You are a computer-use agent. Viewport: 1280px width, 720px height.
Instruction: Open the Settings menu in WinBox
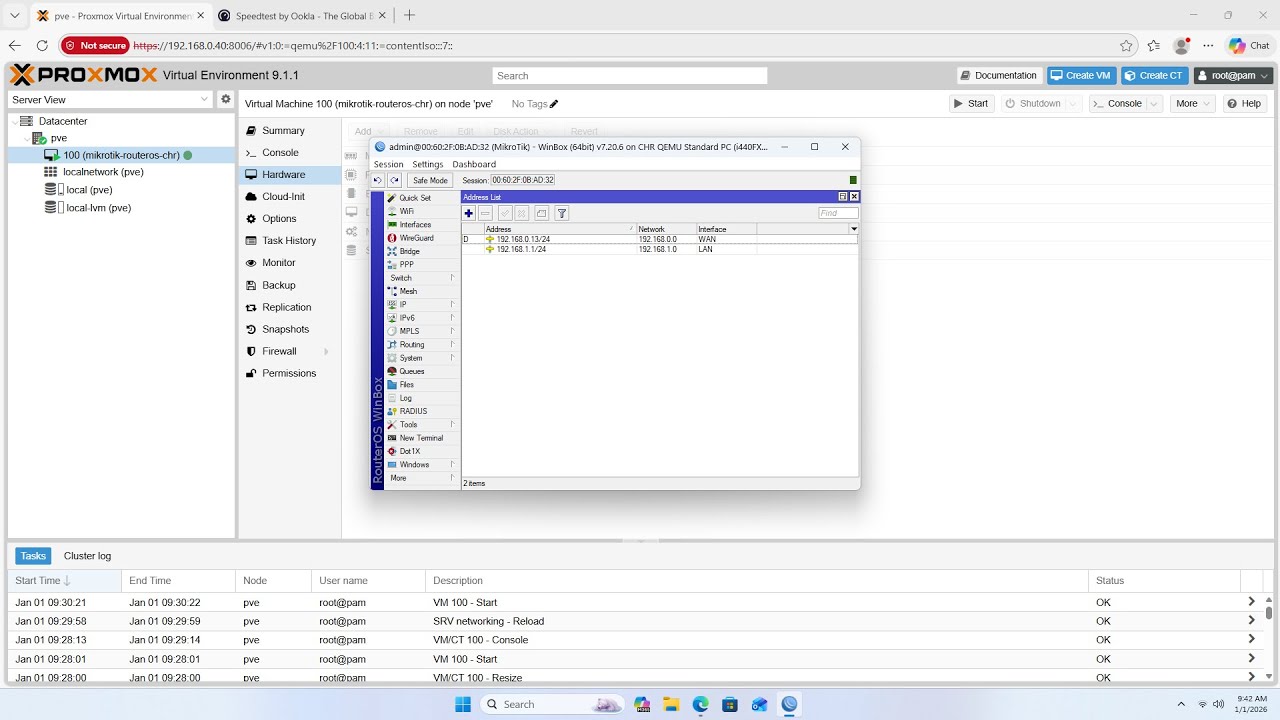[428, 164]
